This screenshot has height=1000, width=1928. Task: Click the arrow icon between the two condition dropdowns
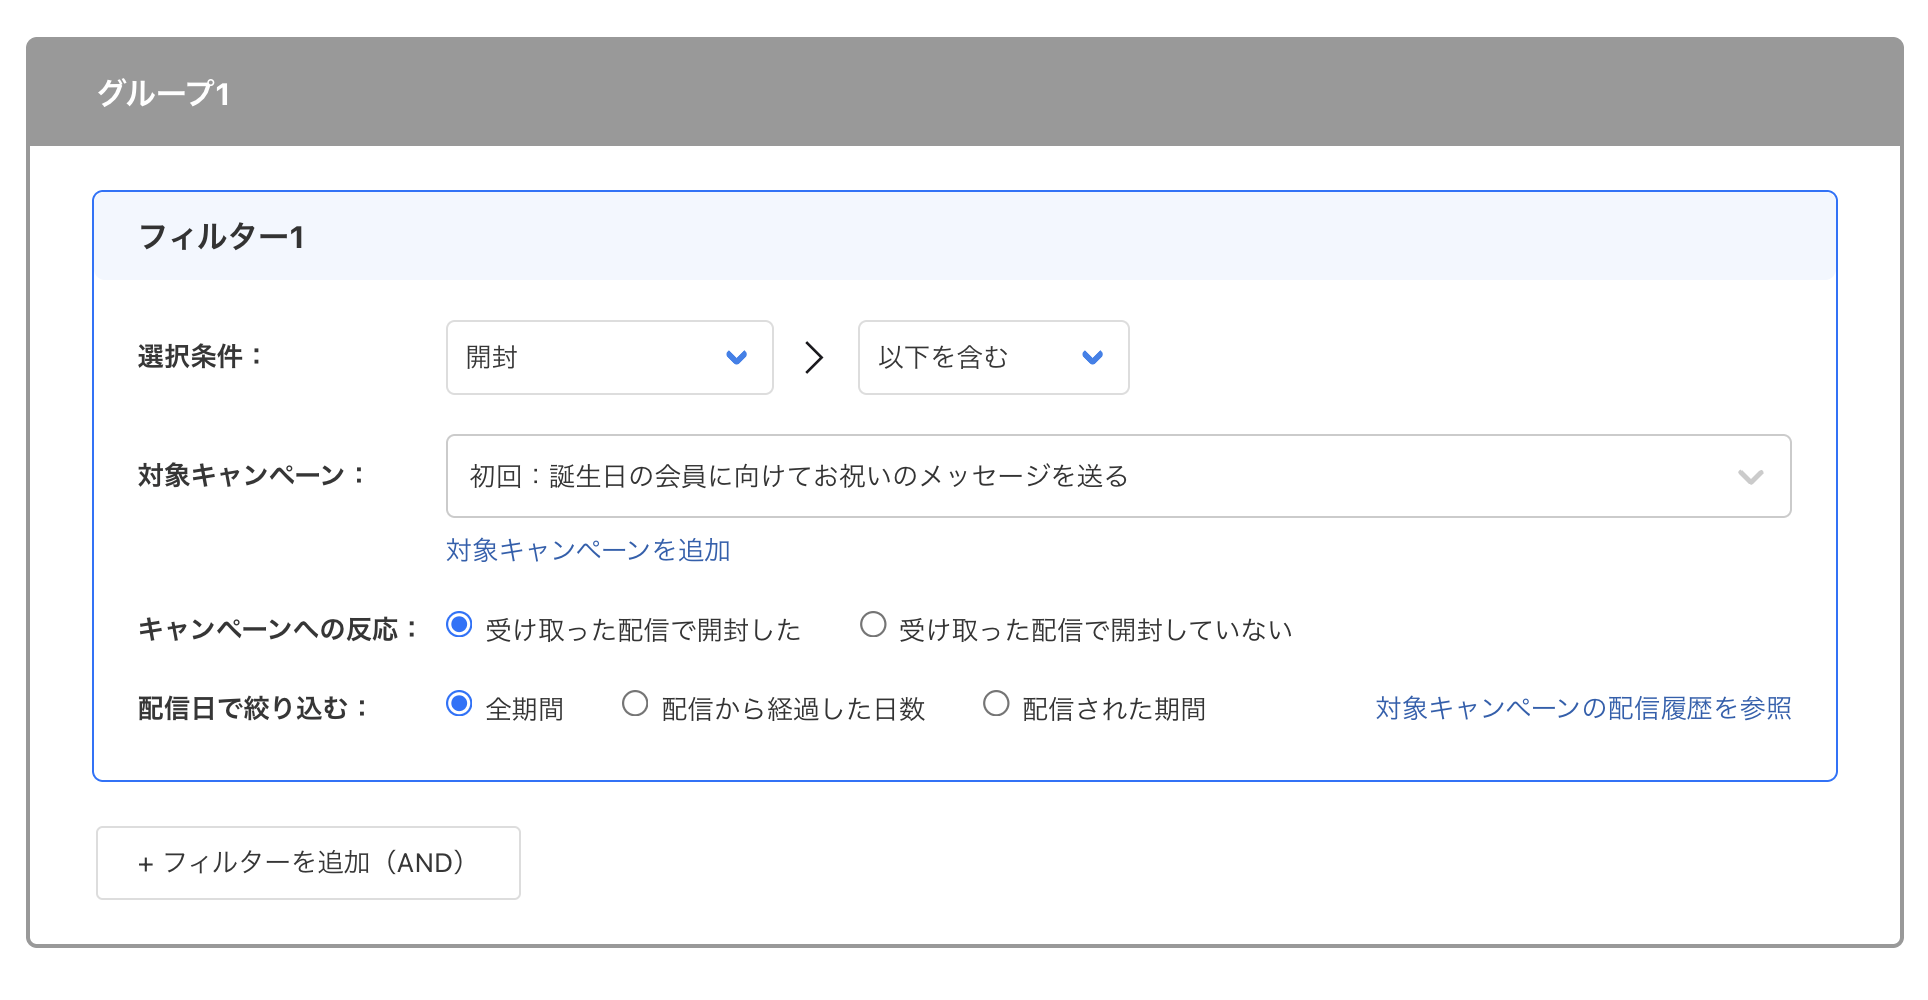pos(814,357)
